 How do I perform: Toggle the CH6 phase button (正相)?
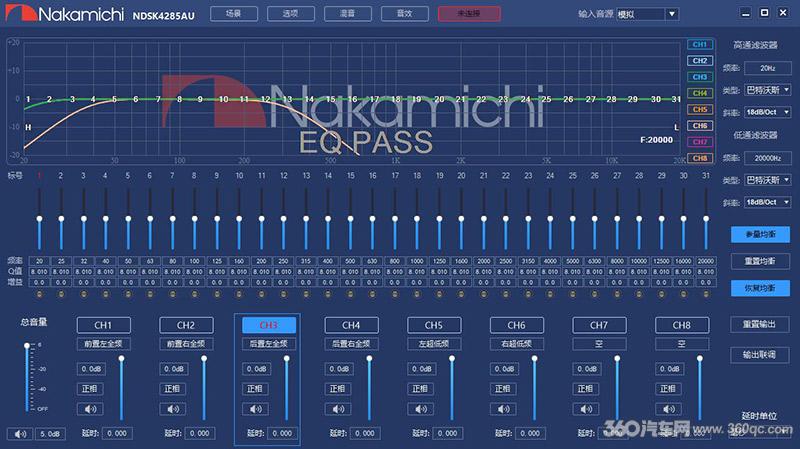[504, 389]
